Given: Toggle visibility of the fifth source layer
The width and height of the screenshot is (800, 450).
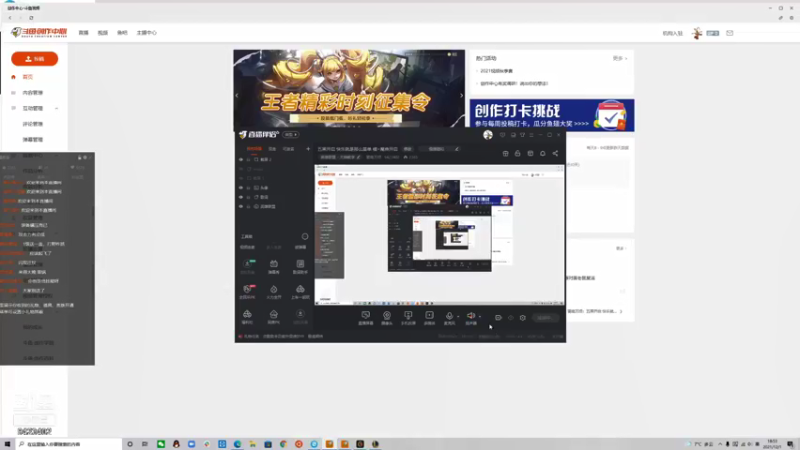Looking at the screenshot, I should [241, 197].
